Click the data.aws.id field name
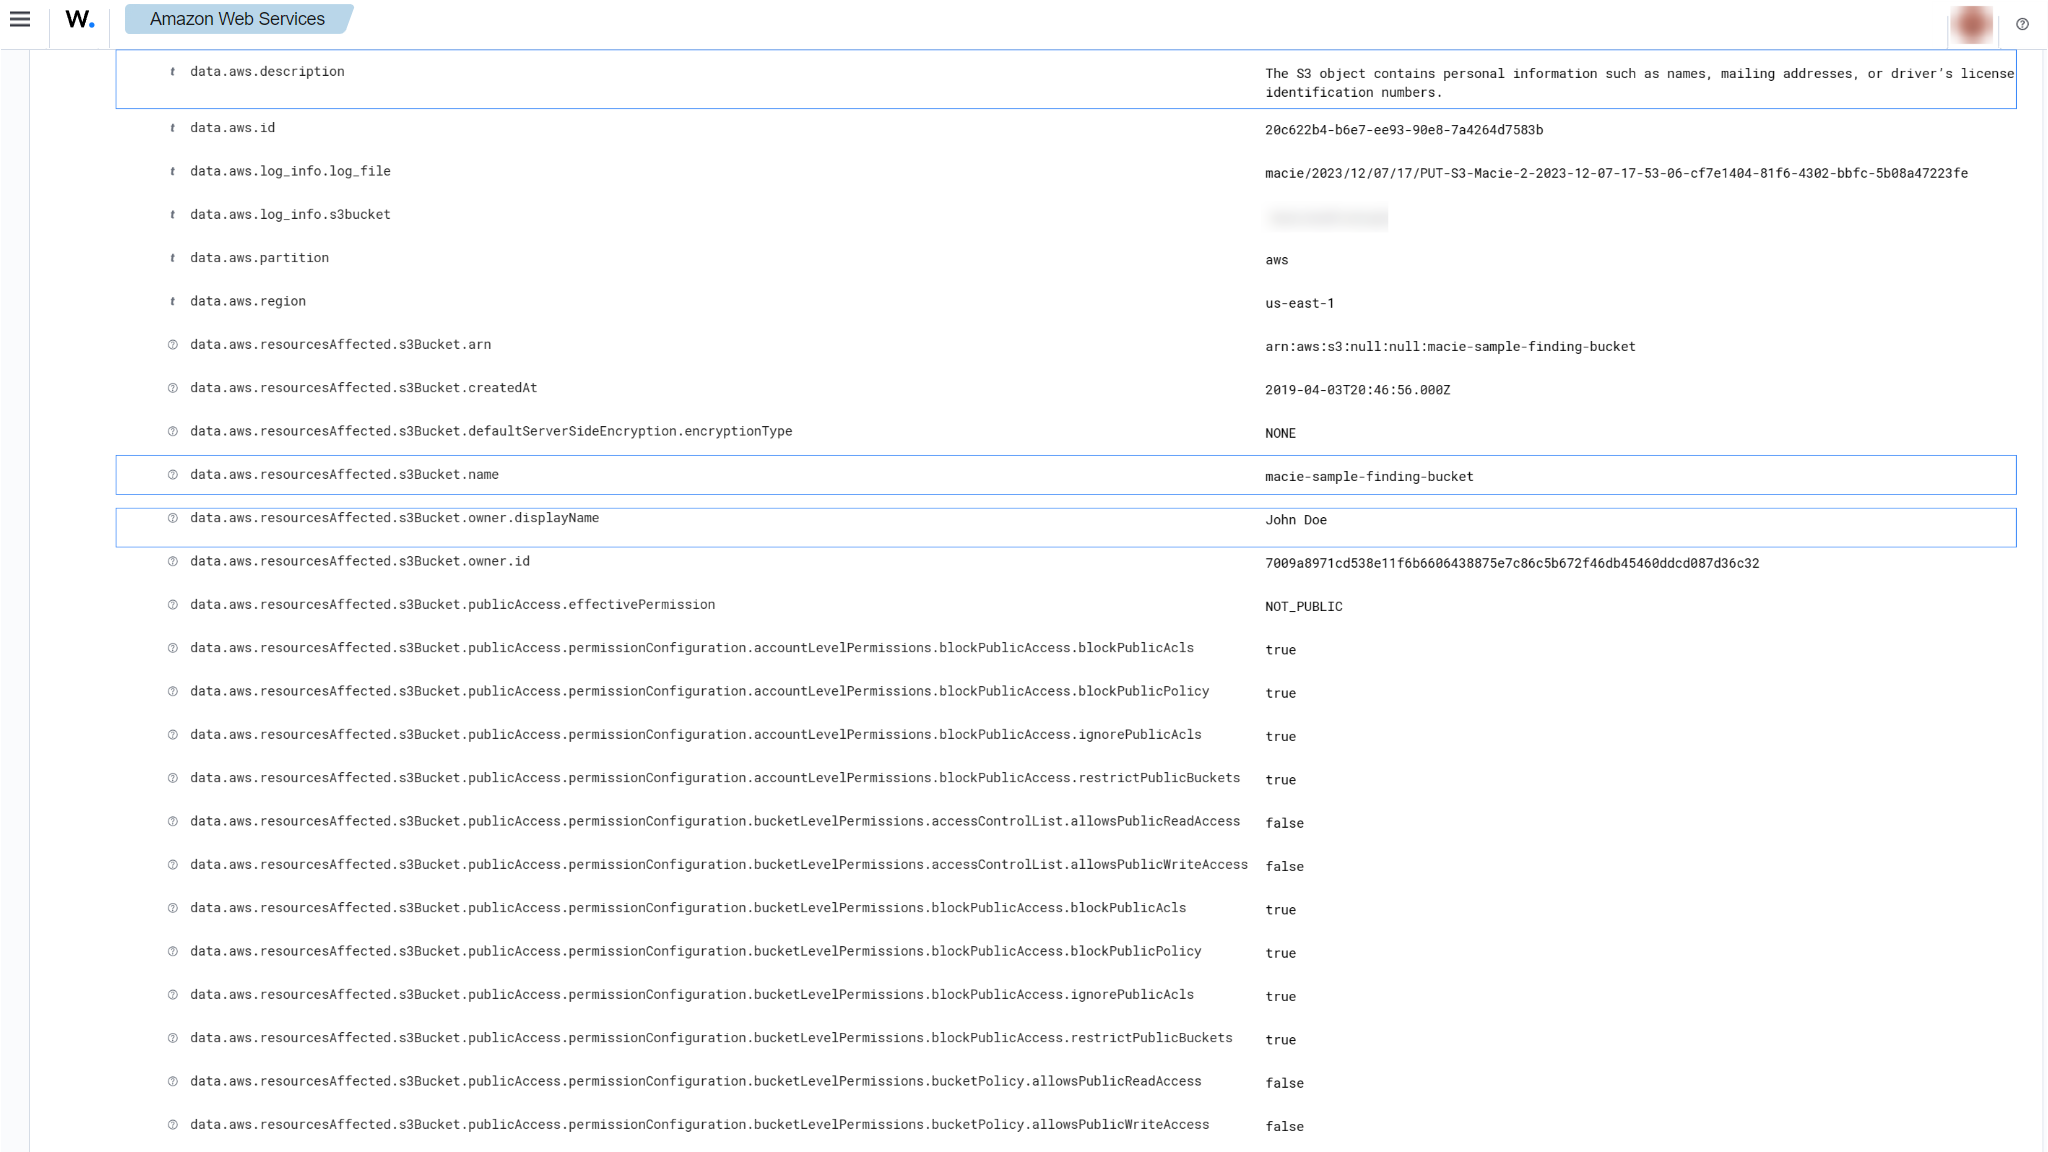The height and width of the screenshot is (1152, 2048). click(x=232, y=128)
